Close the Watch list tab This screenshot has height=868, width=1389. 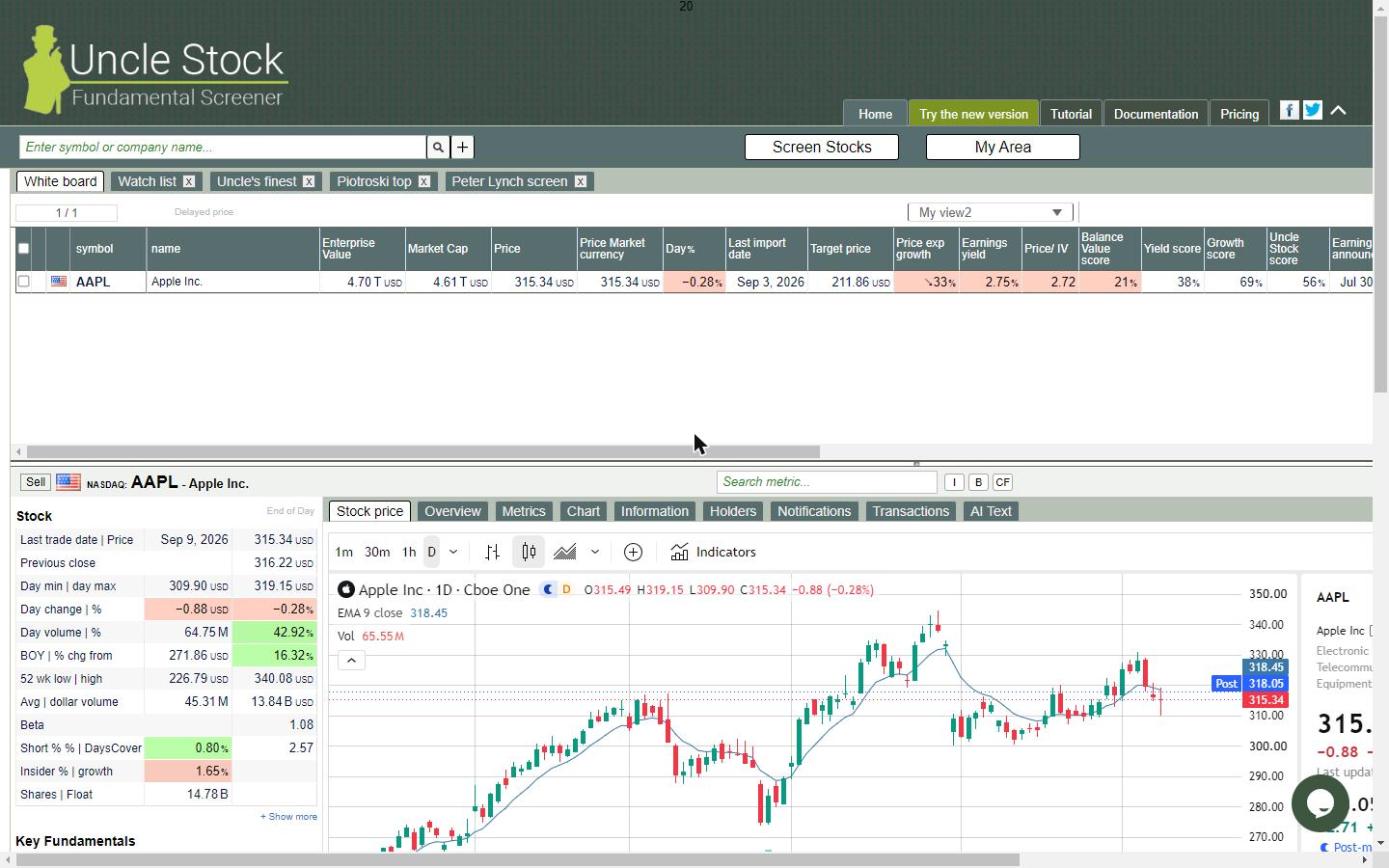coord(189,181)
